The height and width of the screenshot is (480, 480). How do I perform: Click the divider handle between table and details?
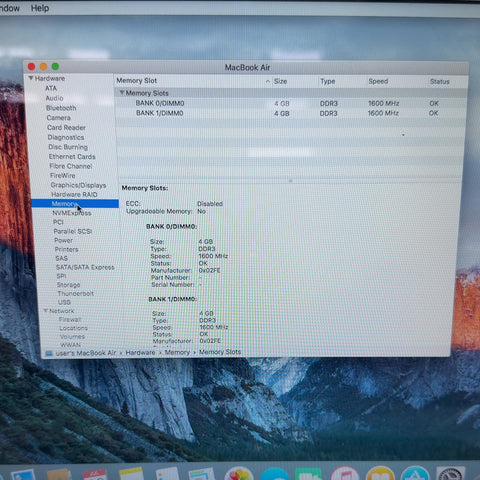(x=290, y=181)
